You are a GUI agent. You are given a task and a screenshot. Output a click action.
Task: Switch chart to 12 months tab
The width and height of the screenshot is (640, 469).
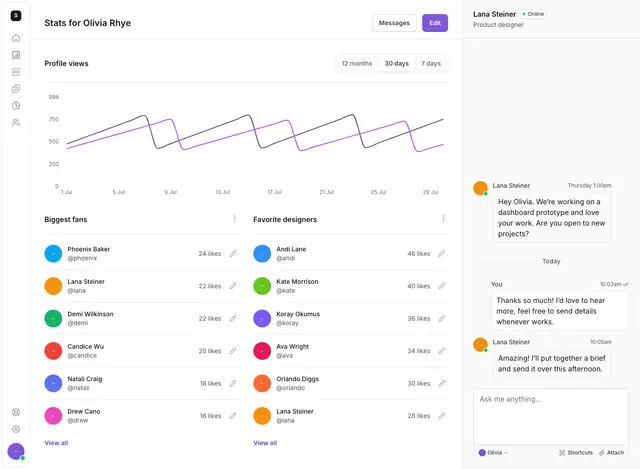pos(357,63)
